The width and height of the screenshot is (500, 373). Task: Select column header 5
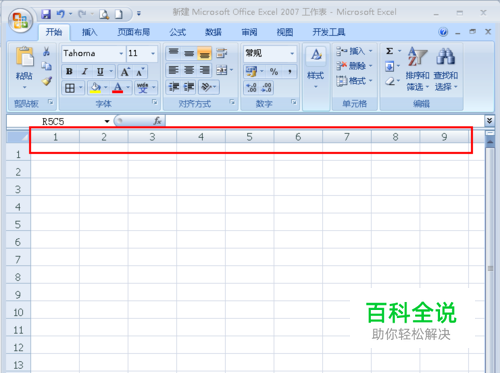coord(249,137)
